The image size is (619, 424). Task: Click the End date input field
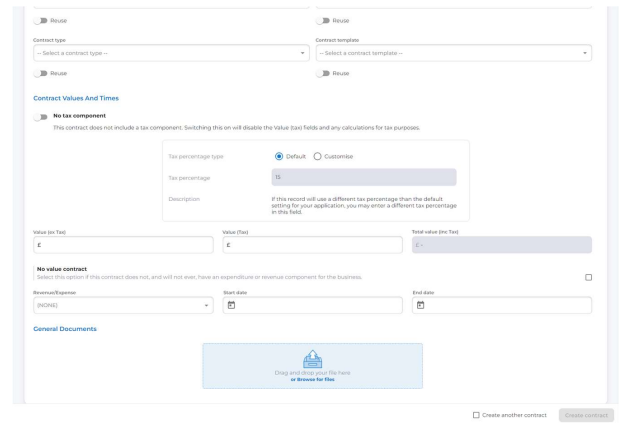(507, 305)
